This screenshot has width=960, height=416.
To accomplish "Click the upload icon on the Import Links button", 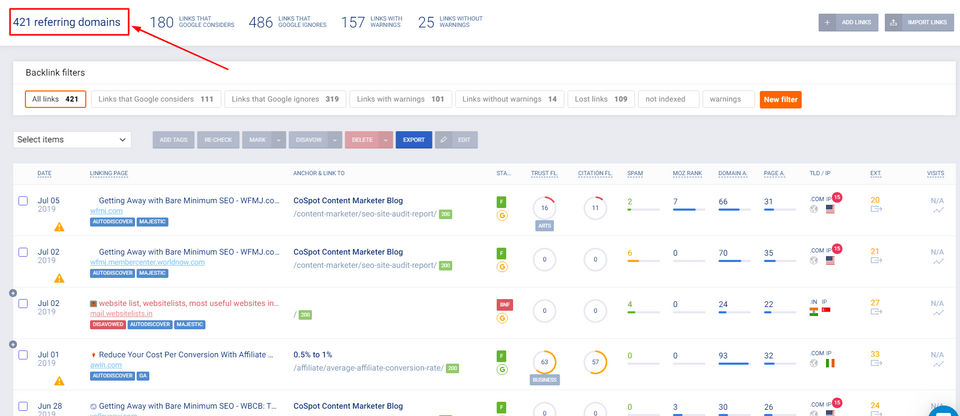I will (x=894, y=22).
